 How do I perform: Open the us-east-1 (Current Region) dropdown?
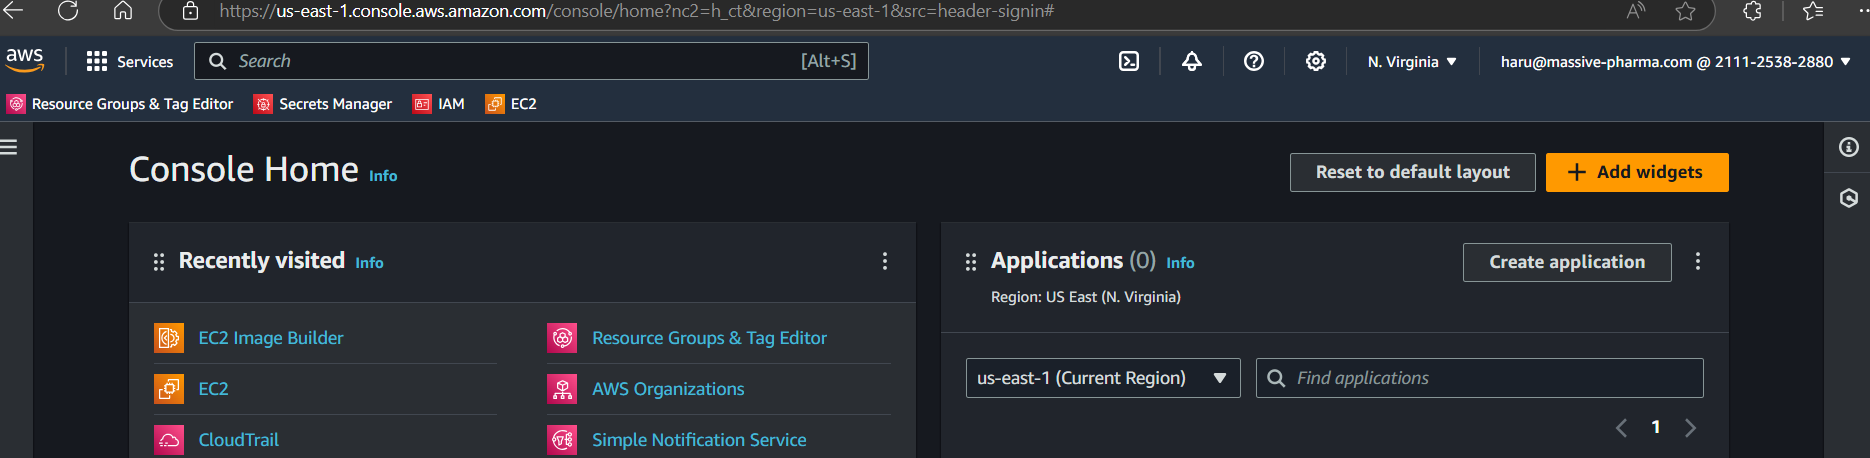(x=1102, y=378)
